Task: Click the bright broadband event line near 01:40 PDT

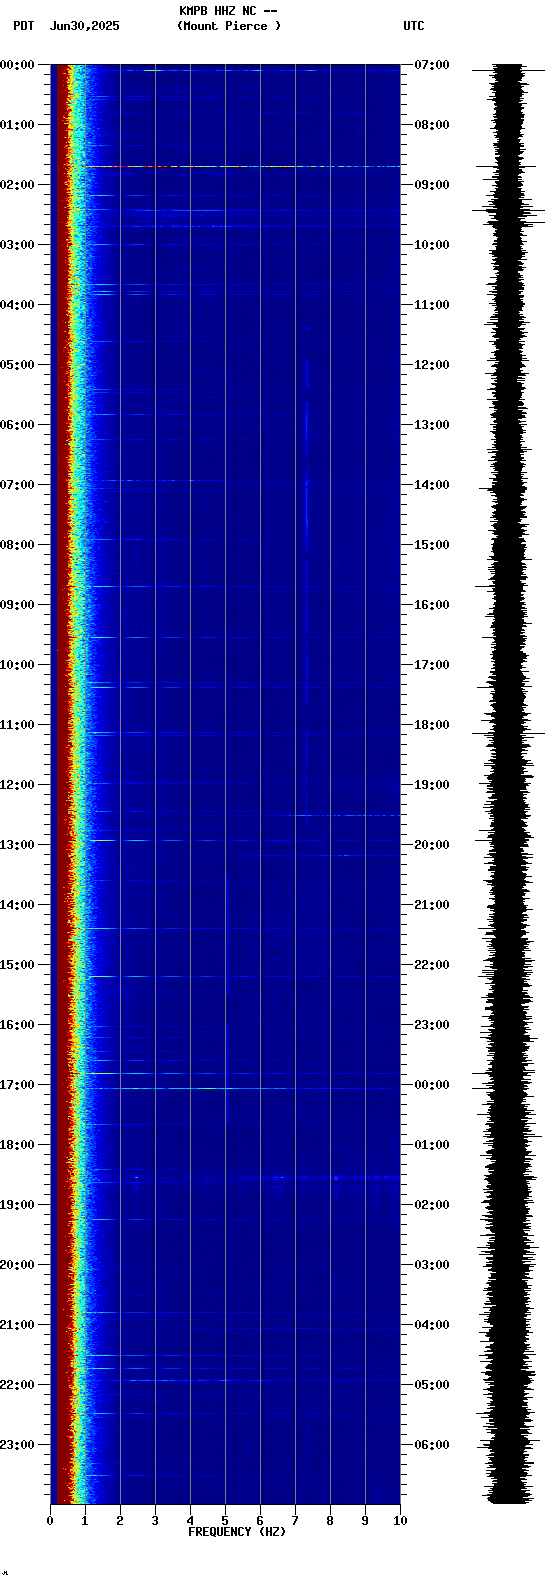Action: click(242, 166)
